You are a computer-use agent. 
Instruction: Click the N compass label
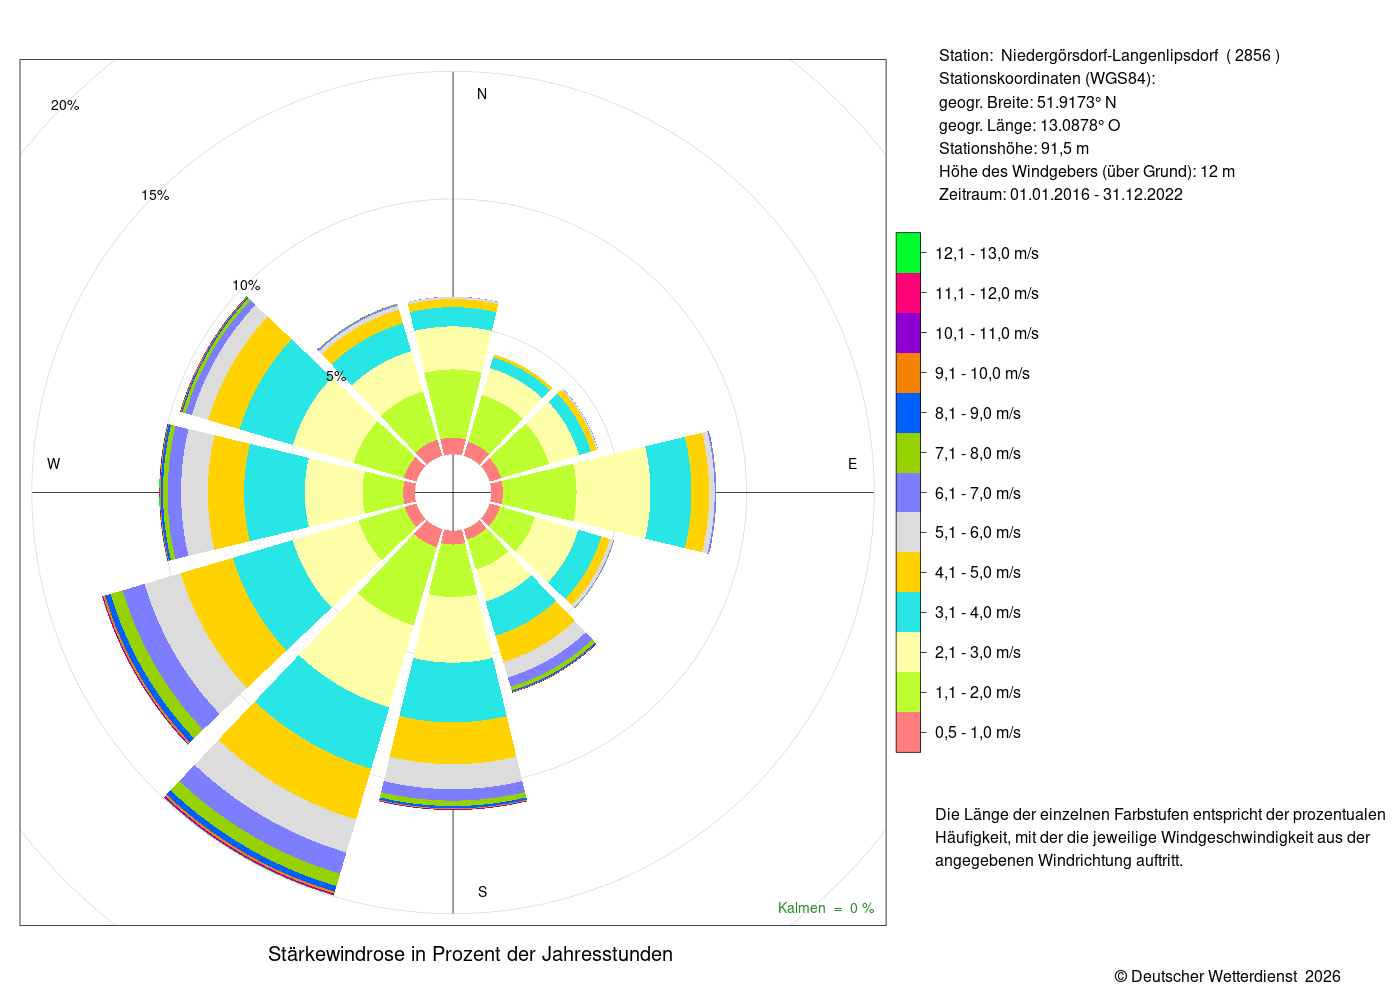(482, 94)
